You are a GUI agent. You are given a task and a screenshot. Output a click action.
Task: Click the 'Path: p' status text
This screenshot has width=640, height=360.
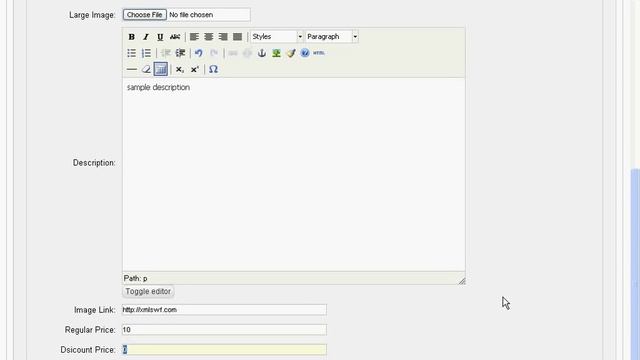136,278
